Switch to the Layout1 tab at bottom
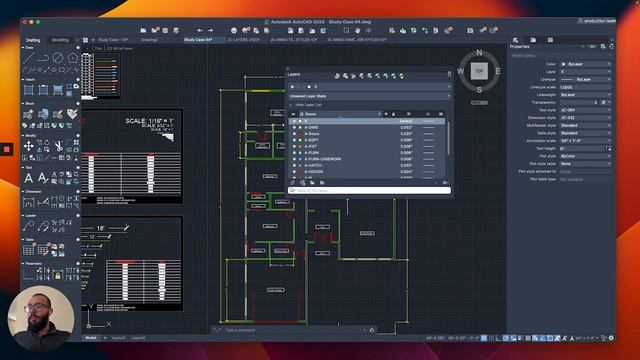 tap(118, 338)
